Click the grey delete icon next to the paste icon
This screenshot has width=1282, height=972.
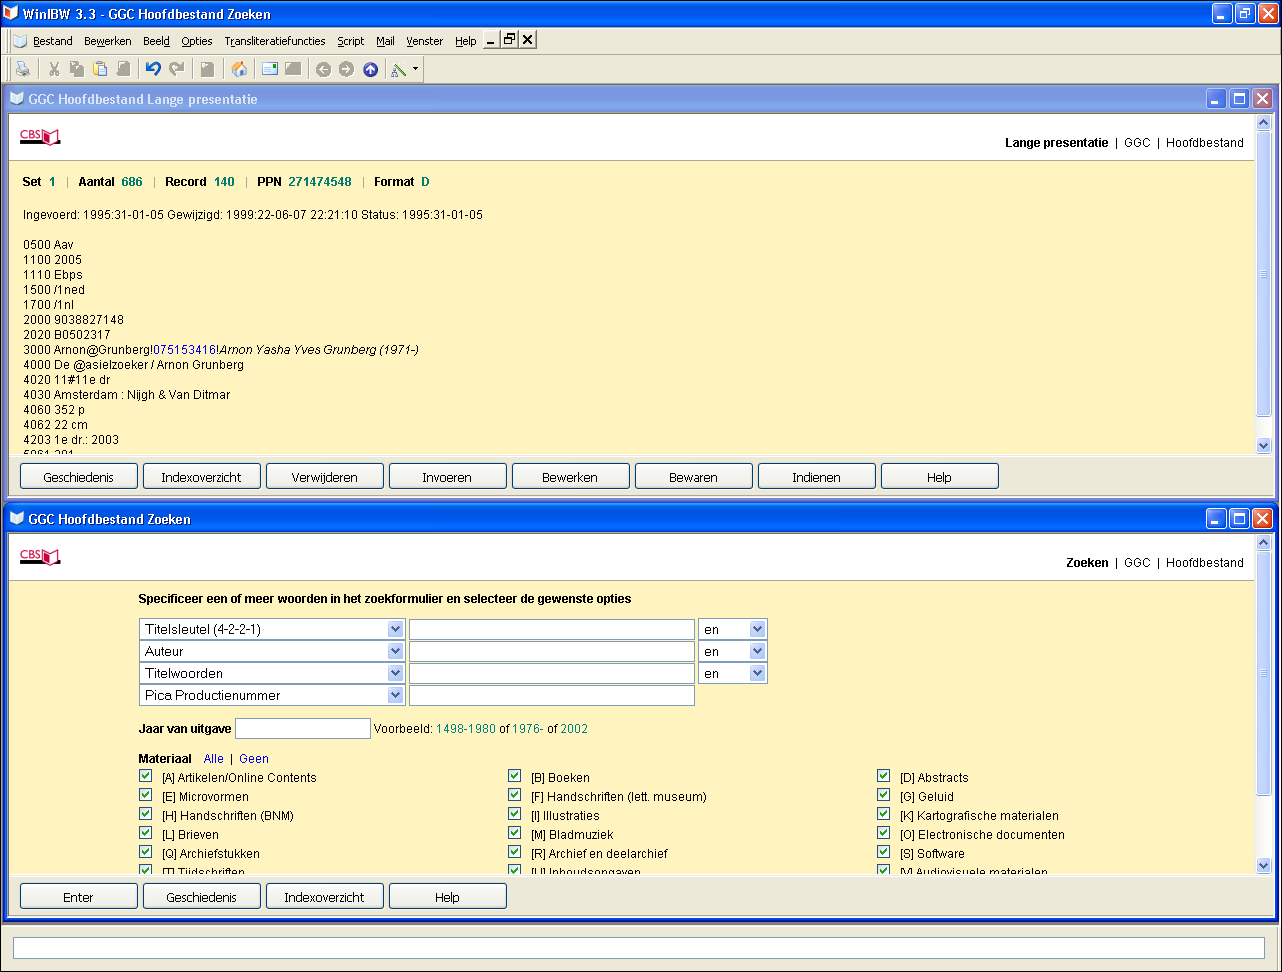[123, 69]
